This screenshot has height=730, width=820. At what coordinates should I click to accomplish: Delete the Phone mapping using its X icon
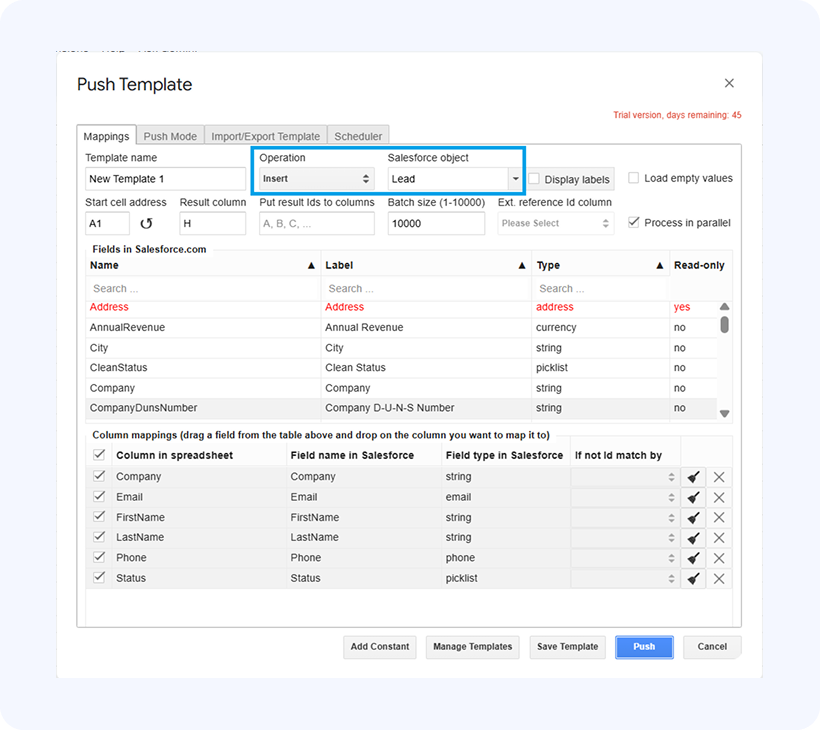(718, 558)
